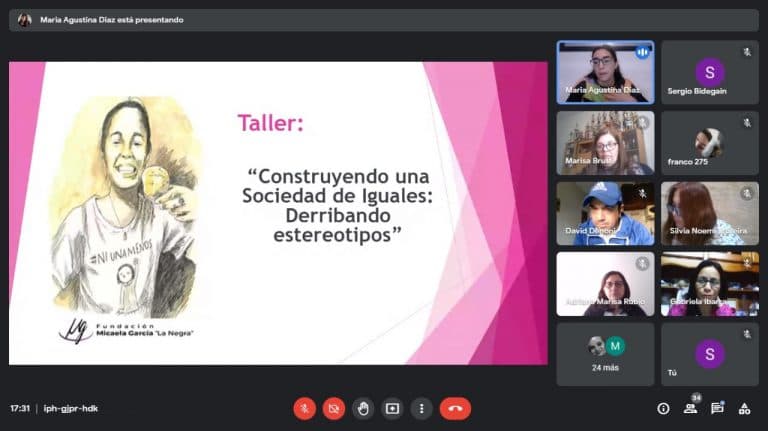Image resolution: width=768 pixels, height=431 pixels.
Task: Click the green M avatar in 24 más tile
Action: [615, 346]
